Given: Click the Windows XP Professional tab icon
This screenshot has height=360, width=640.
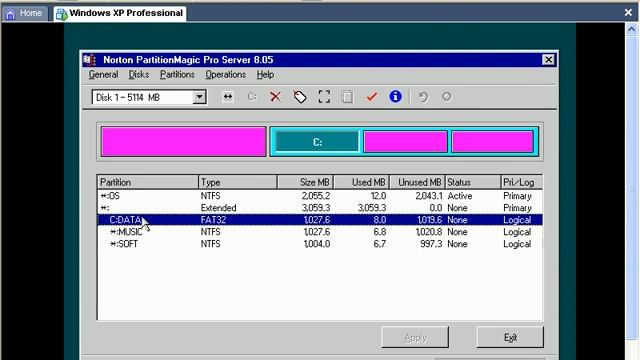Looking at the screenshot, I should (x=62, y=14).
